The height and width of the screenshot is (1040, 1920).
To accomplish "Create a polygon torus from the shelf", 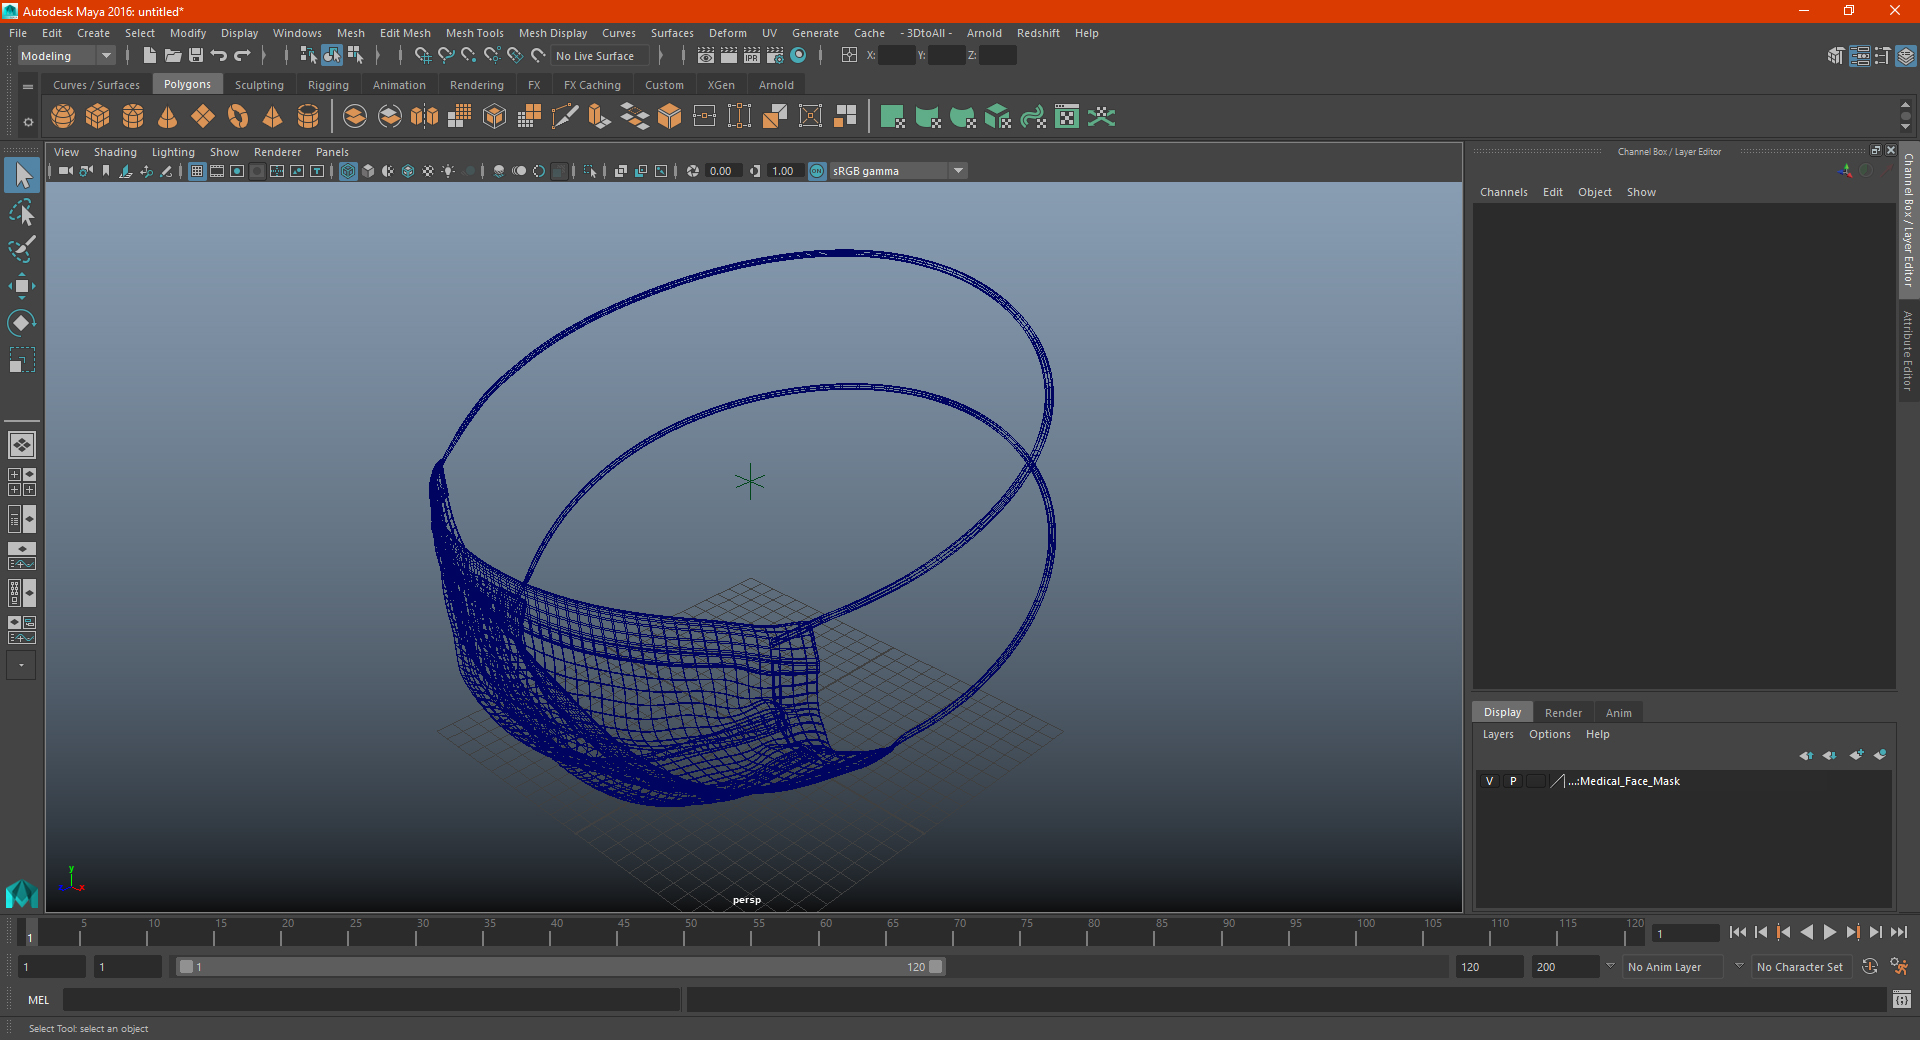I will point(238,117).
